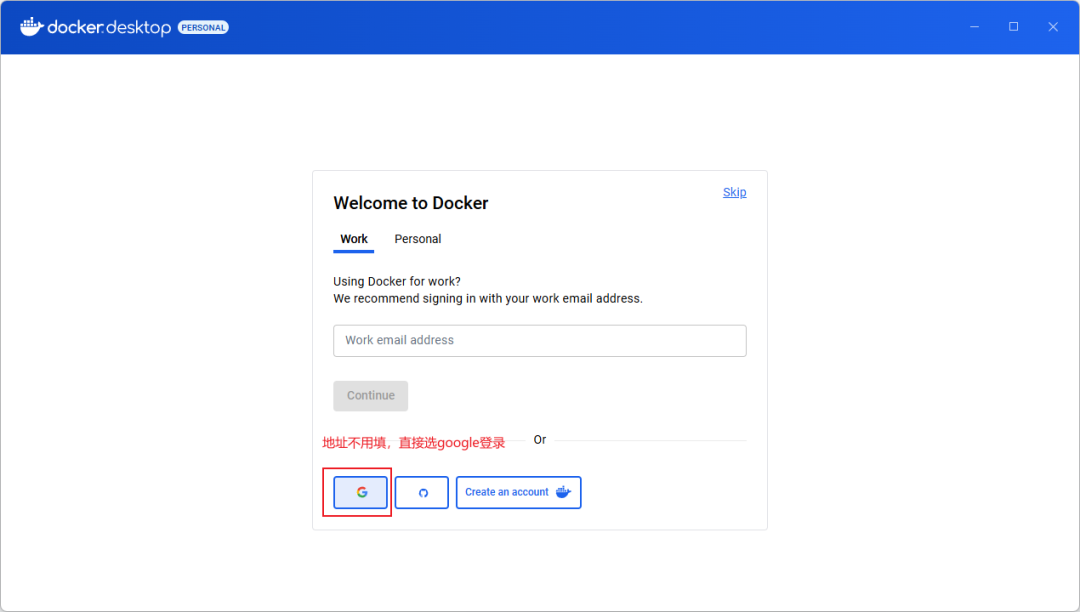Click the Welcome to Docker heading
The height and width of the screenshot is (612, 1080).
point(411,203)
